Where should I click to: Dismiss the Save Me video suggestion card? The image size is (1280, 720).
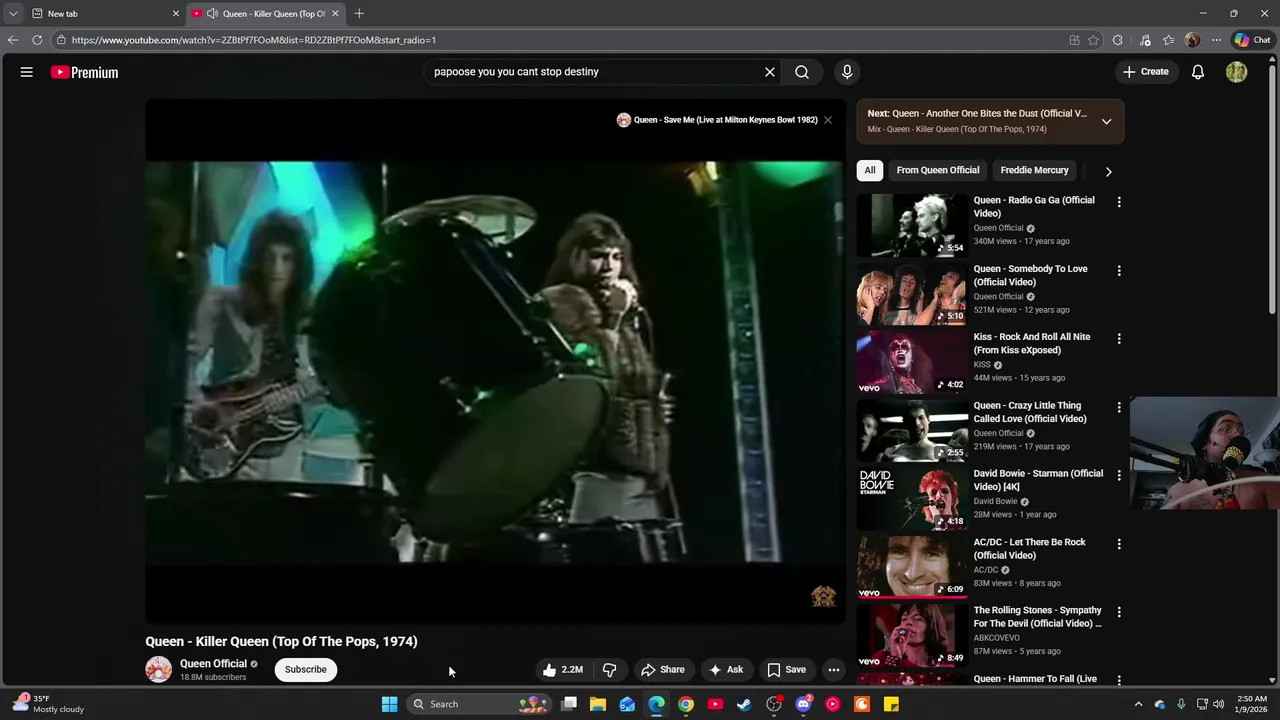pyautogui.click(x=828, y=120)
